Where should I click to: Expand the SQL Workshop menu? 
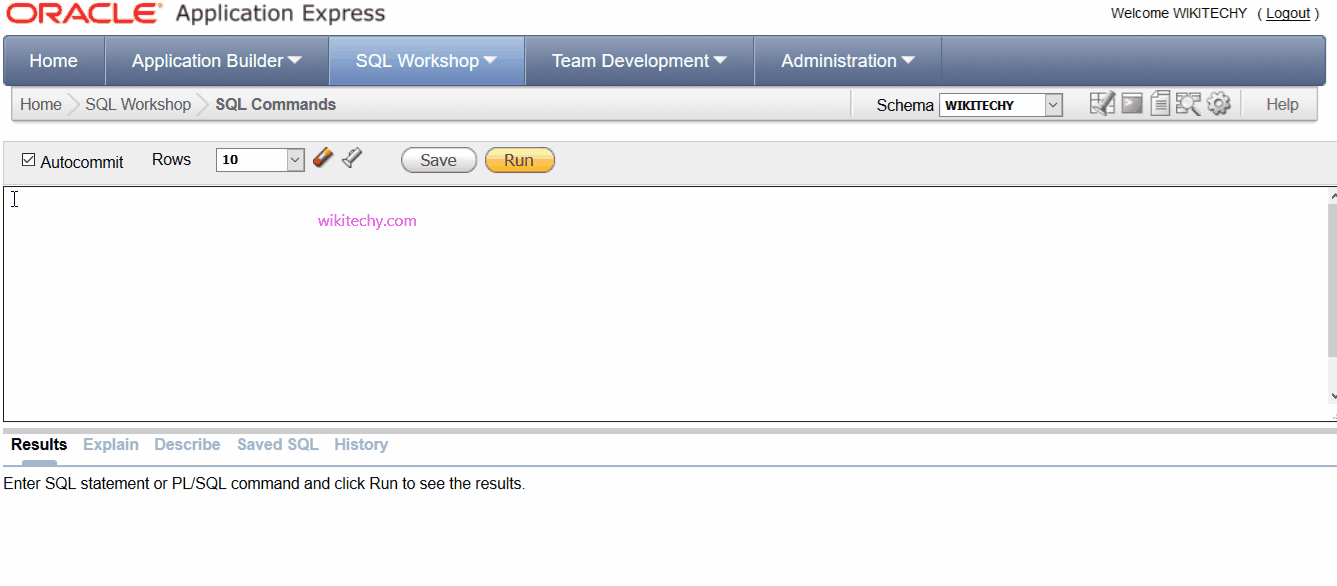pos(426,60)
